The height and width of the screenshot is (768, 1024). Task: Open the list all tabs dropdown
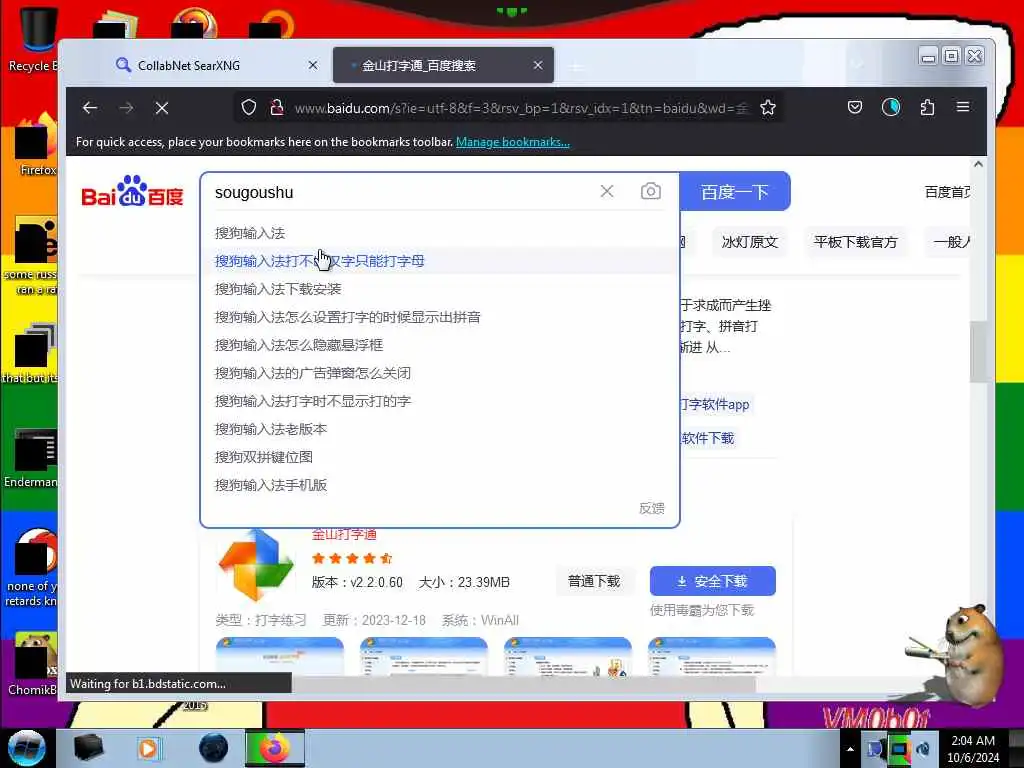click(857, 65)
